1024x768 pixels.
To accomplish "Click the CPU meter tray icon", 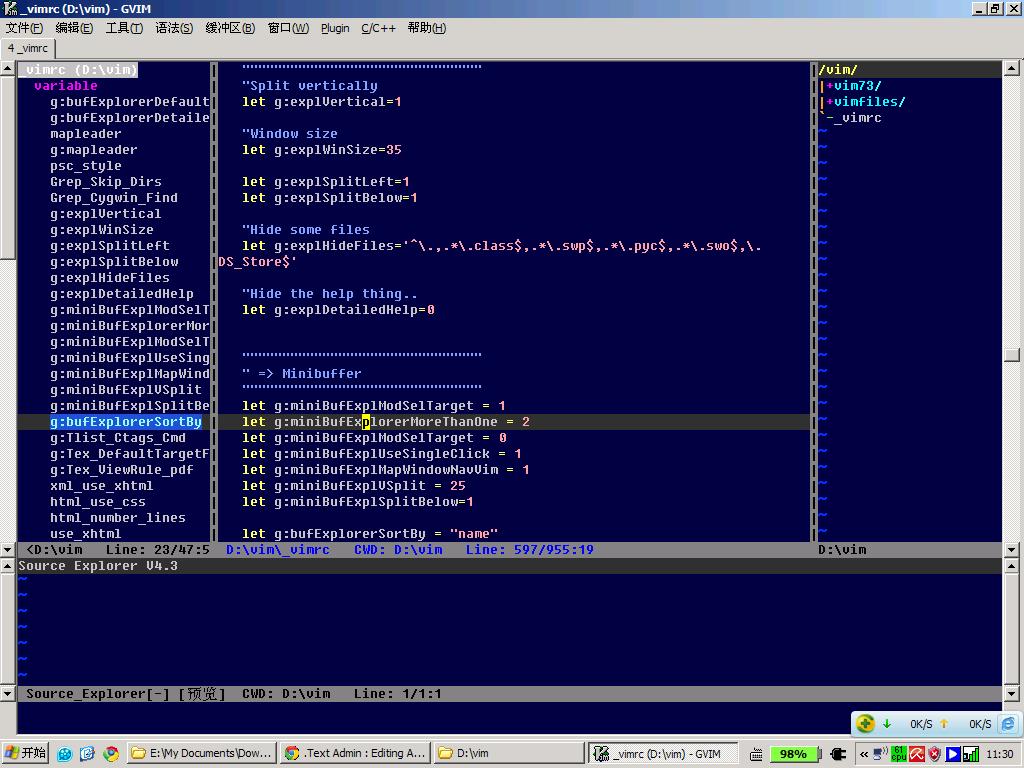I will [899, 754].
